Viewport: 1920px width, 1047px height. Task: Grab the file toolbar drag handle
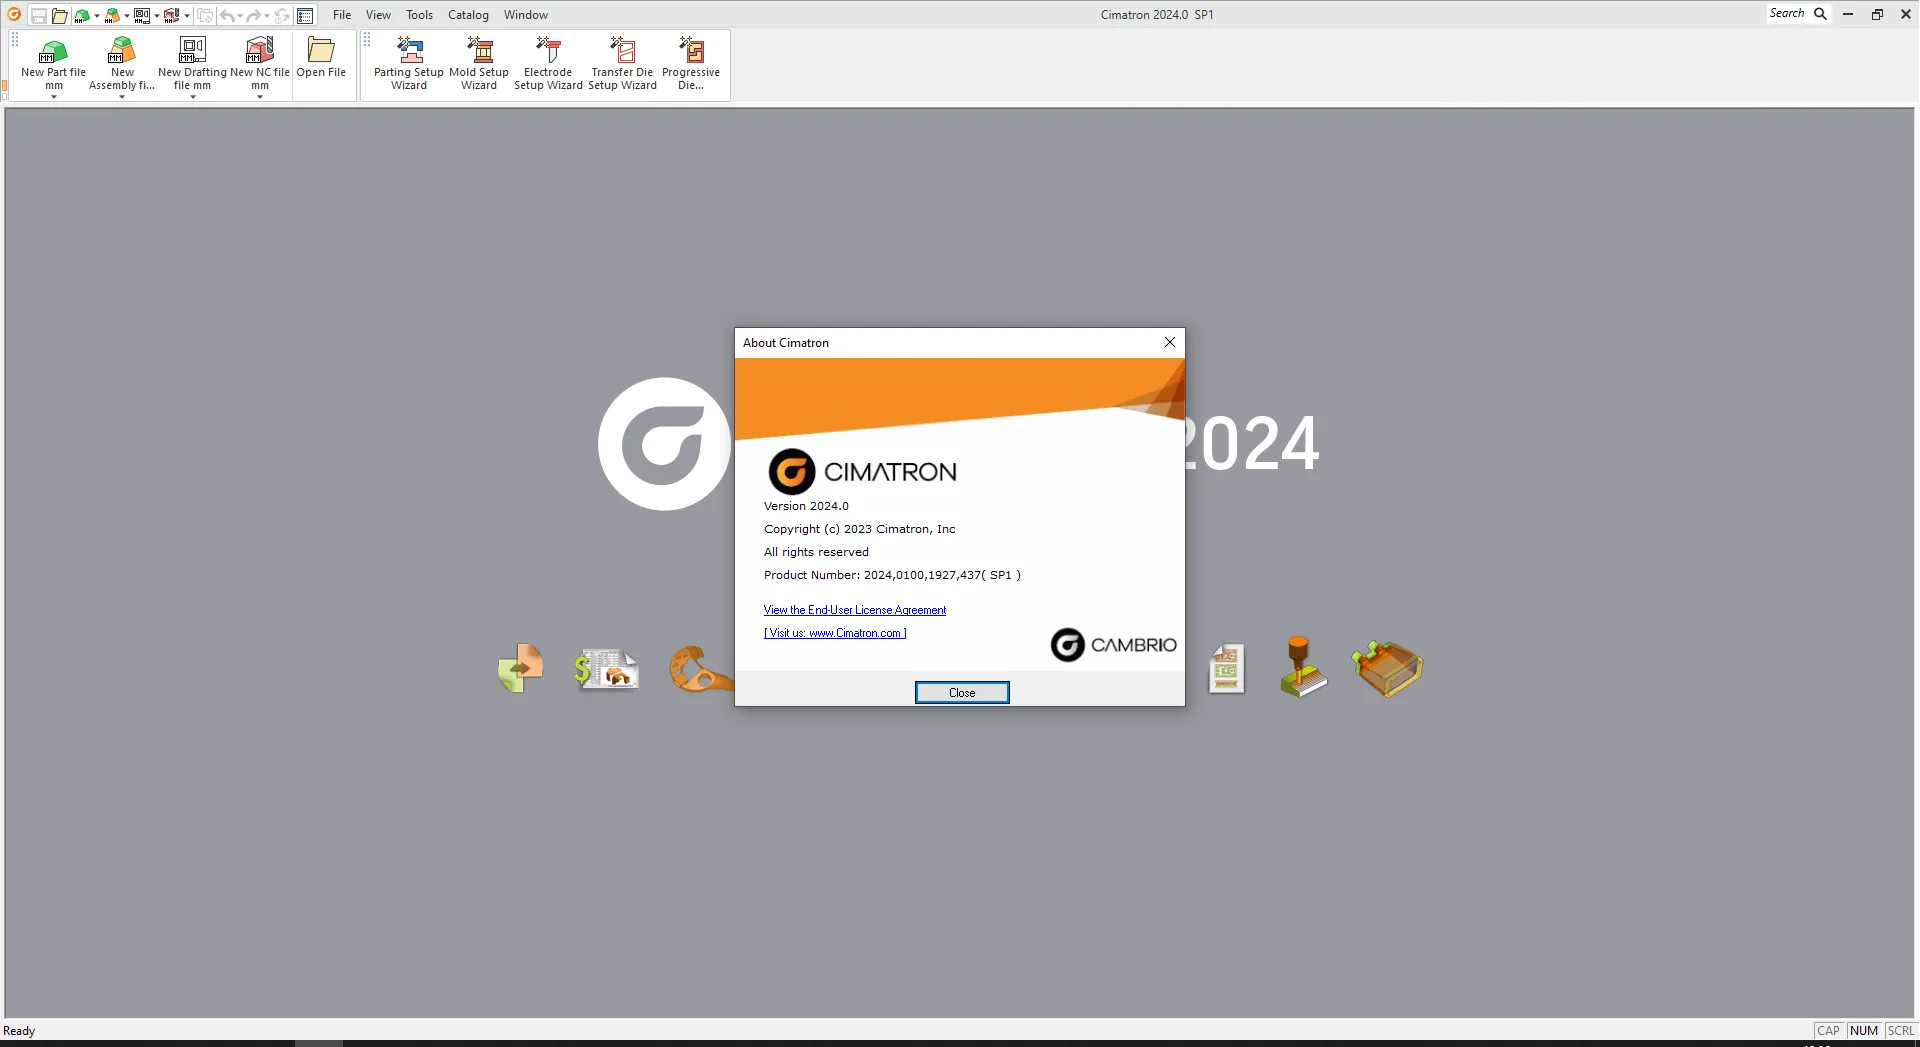point(14,40)
